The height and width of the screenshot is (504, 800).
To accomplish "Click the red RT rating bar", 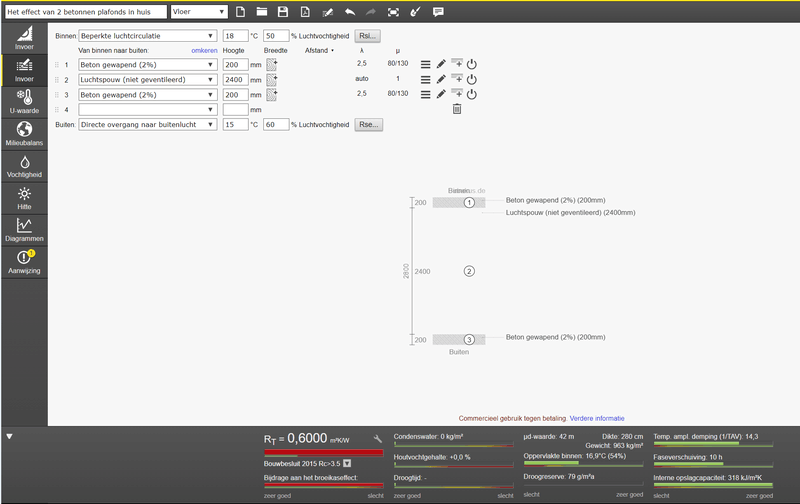I will coord(323,452).
